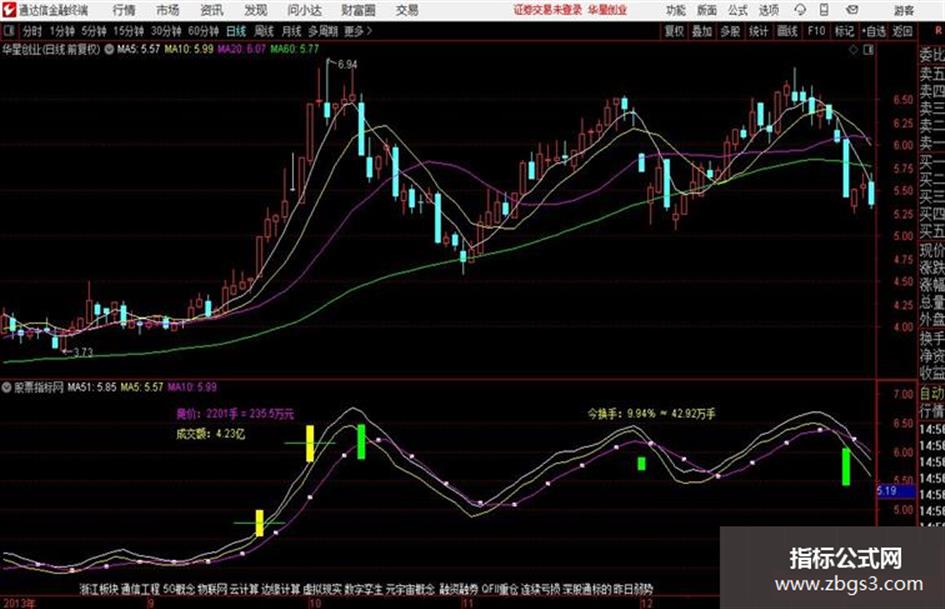Toggle left sidebar panel icon beside 分时
945x609 pixels.
pyautogui.click(x=8, y=31)
